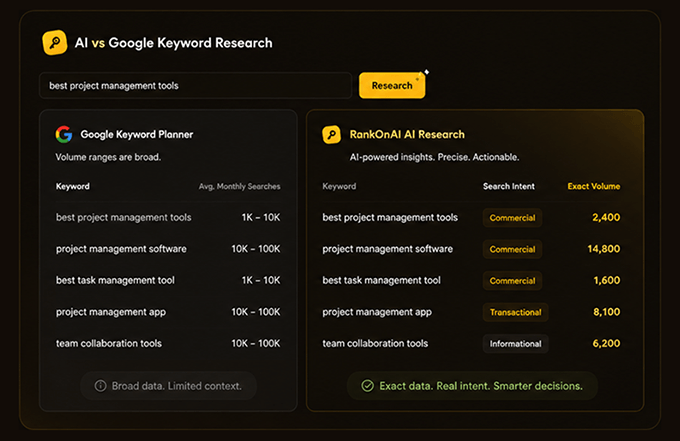Focus the keyword search input field
Screen dimensions: 680x441
(x=196, y=85)
